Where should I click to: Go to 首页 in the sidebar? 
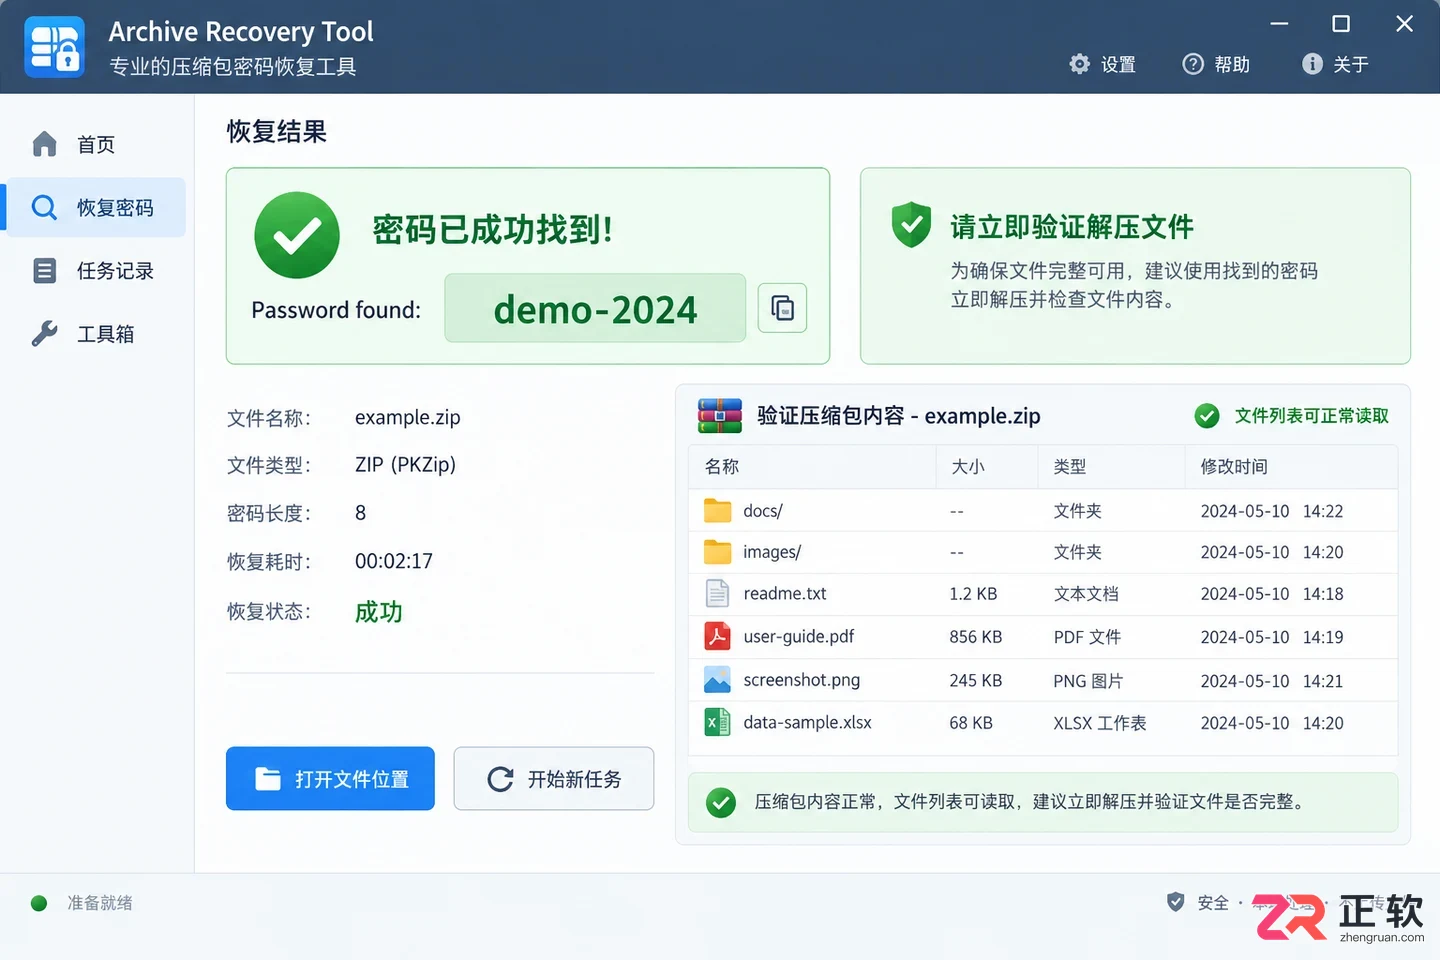(96, 145)
